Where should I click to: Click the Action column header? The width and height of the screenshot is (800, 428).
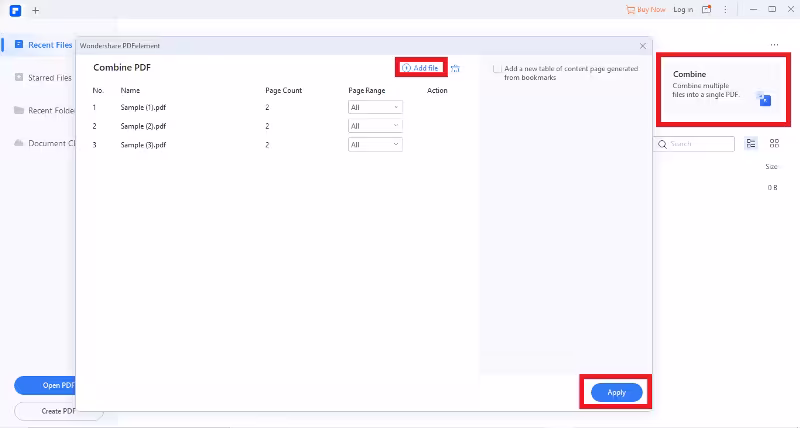click(x=437, y=90)
